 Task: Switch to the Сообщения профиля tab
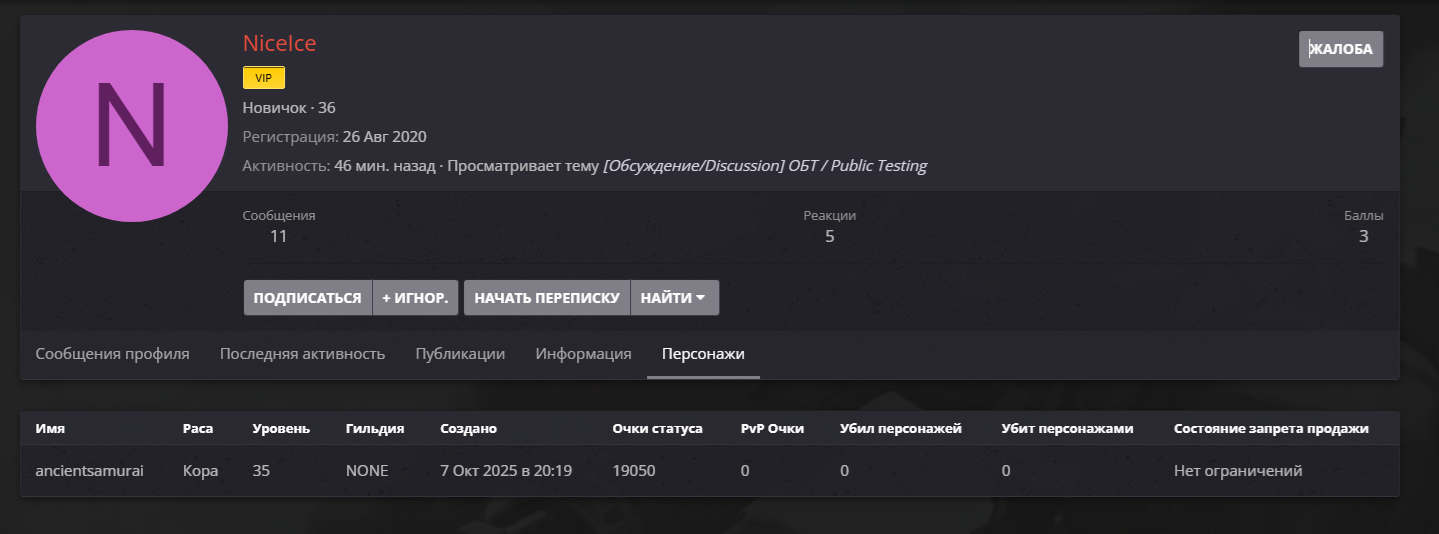coord(112,354)
